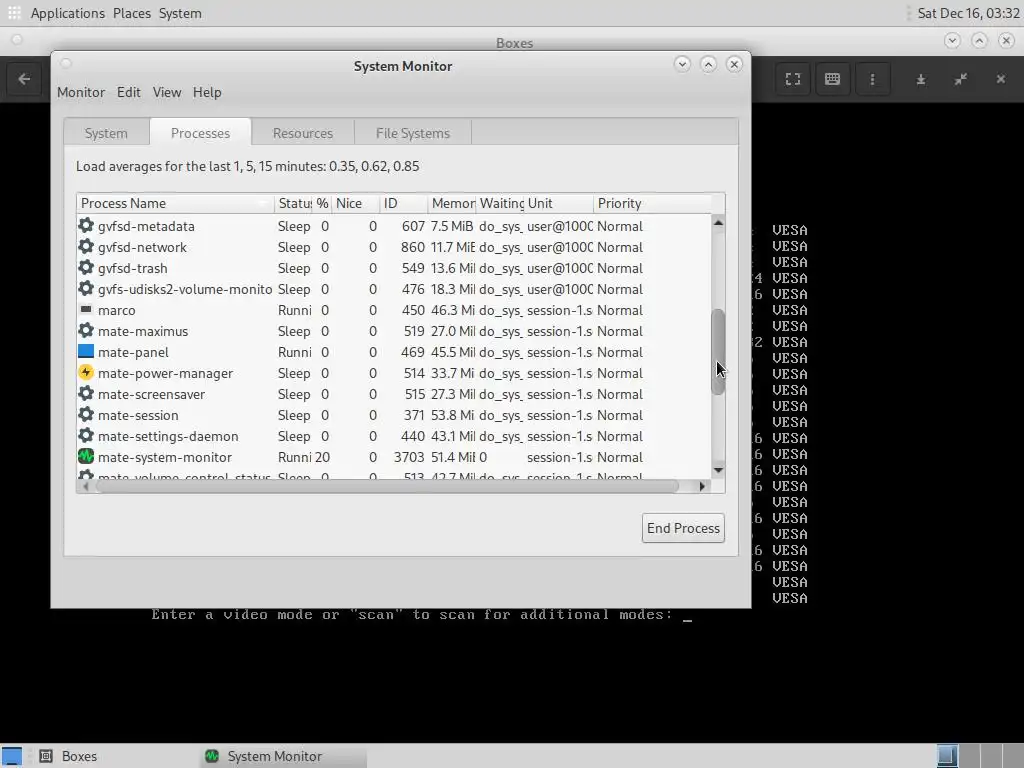1024x768 pixels.
Task: Switch to the System tab
Action: pos(106,133)
